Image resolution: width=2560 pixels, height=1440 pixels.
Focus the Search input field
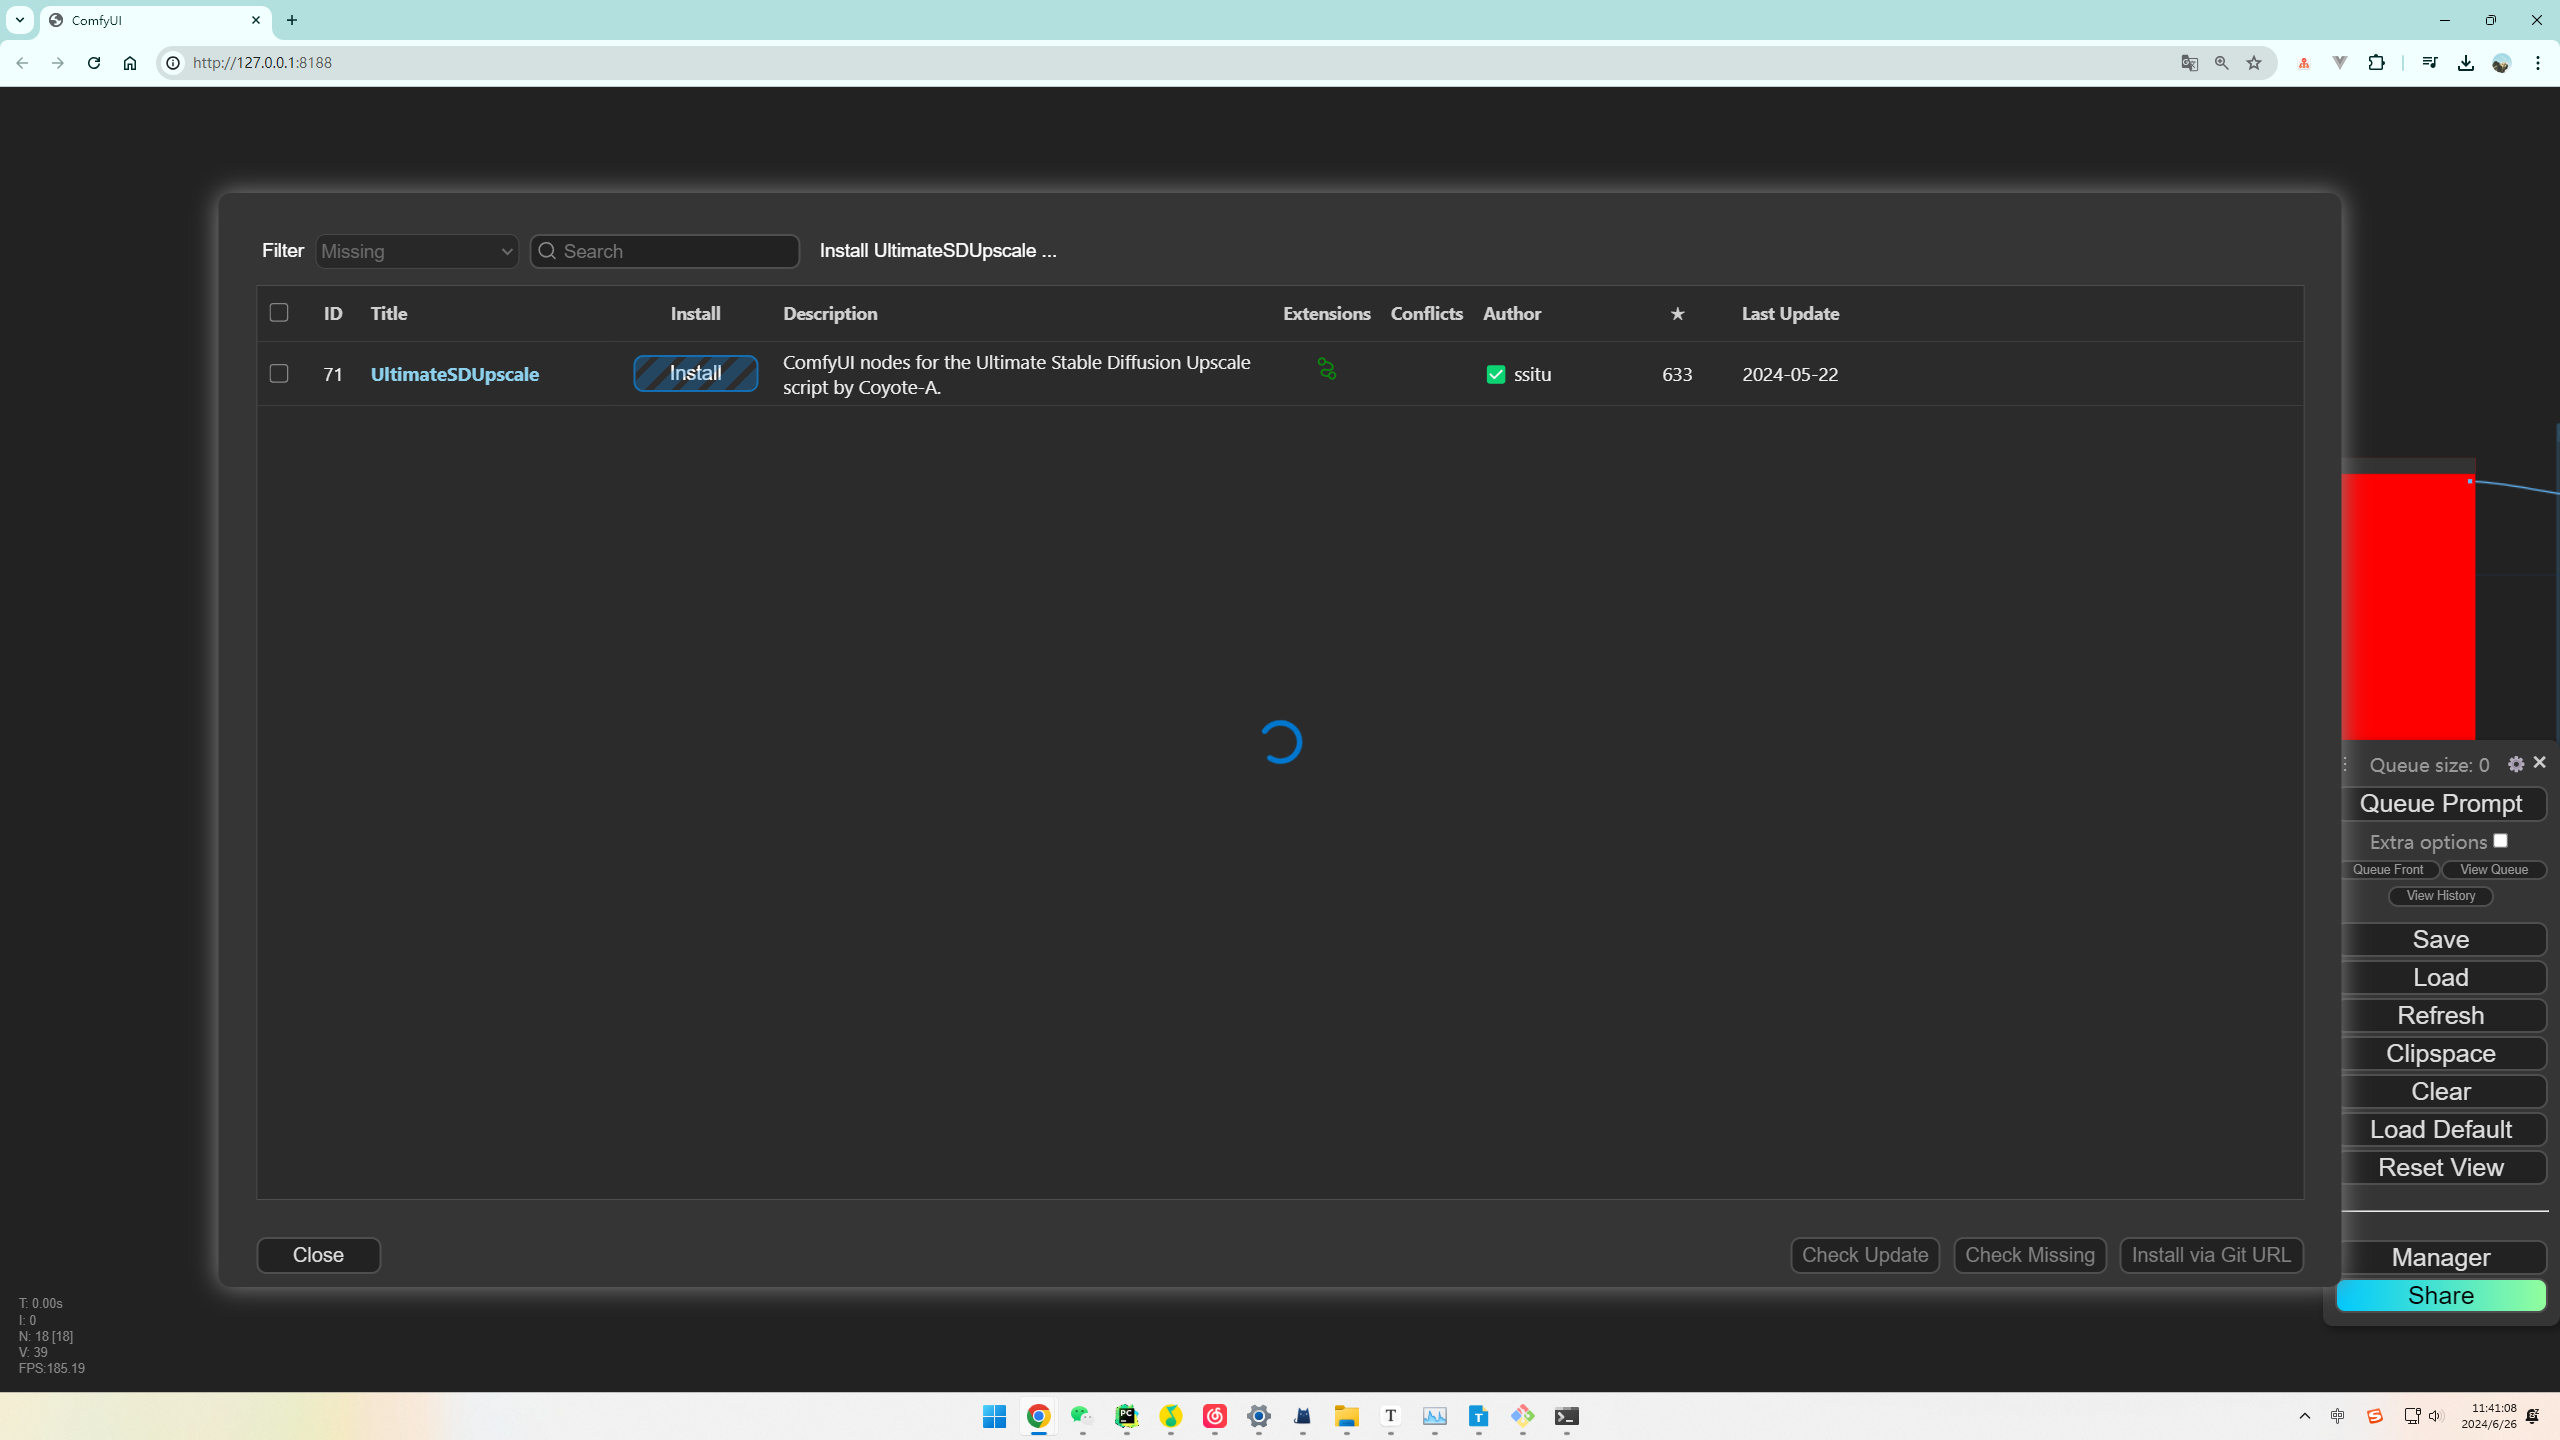[665, 251]
